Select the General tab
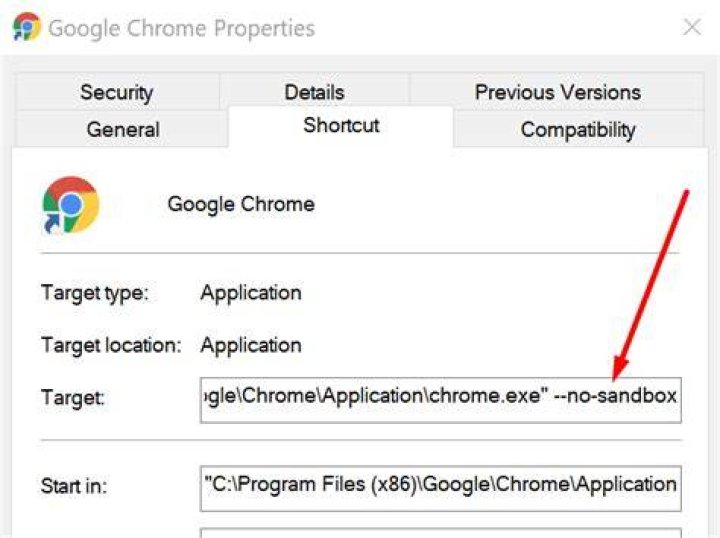720x538 pixels. [x=123, y=129]
